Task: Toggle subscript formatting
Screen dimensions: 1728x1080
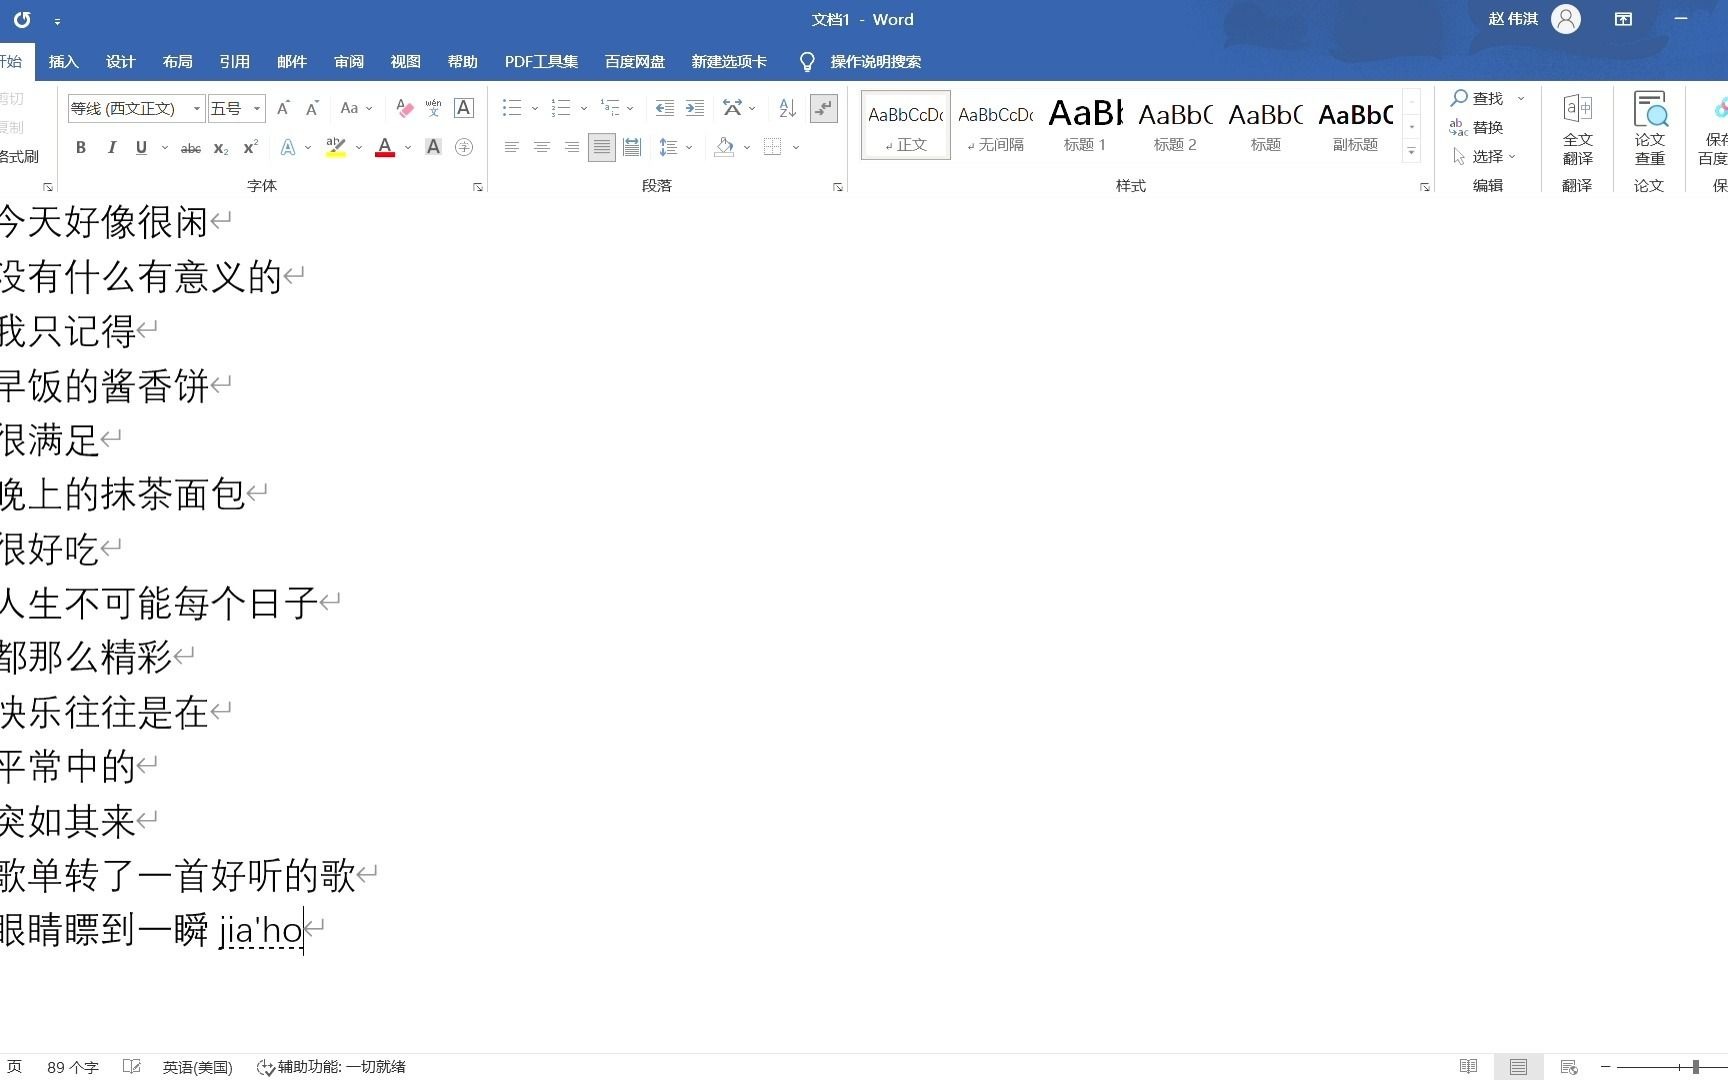Action: click(x=221, y=148)
